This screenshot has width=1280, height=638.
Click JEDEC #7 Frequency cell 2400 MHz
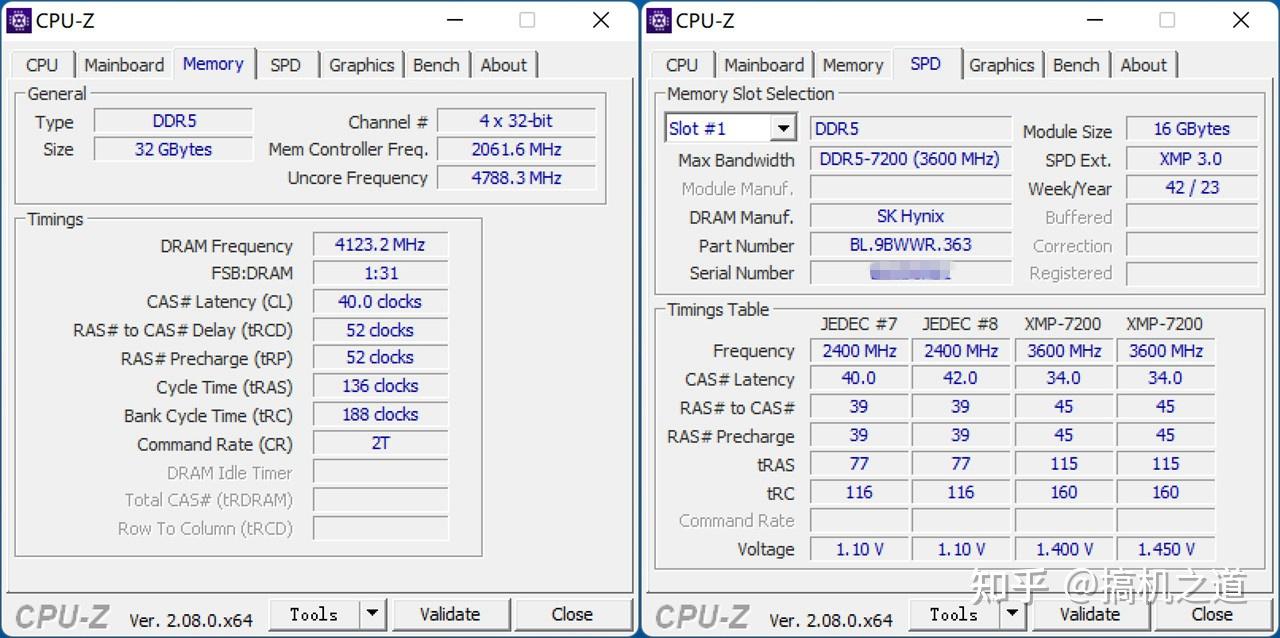(x=859, y=351)
